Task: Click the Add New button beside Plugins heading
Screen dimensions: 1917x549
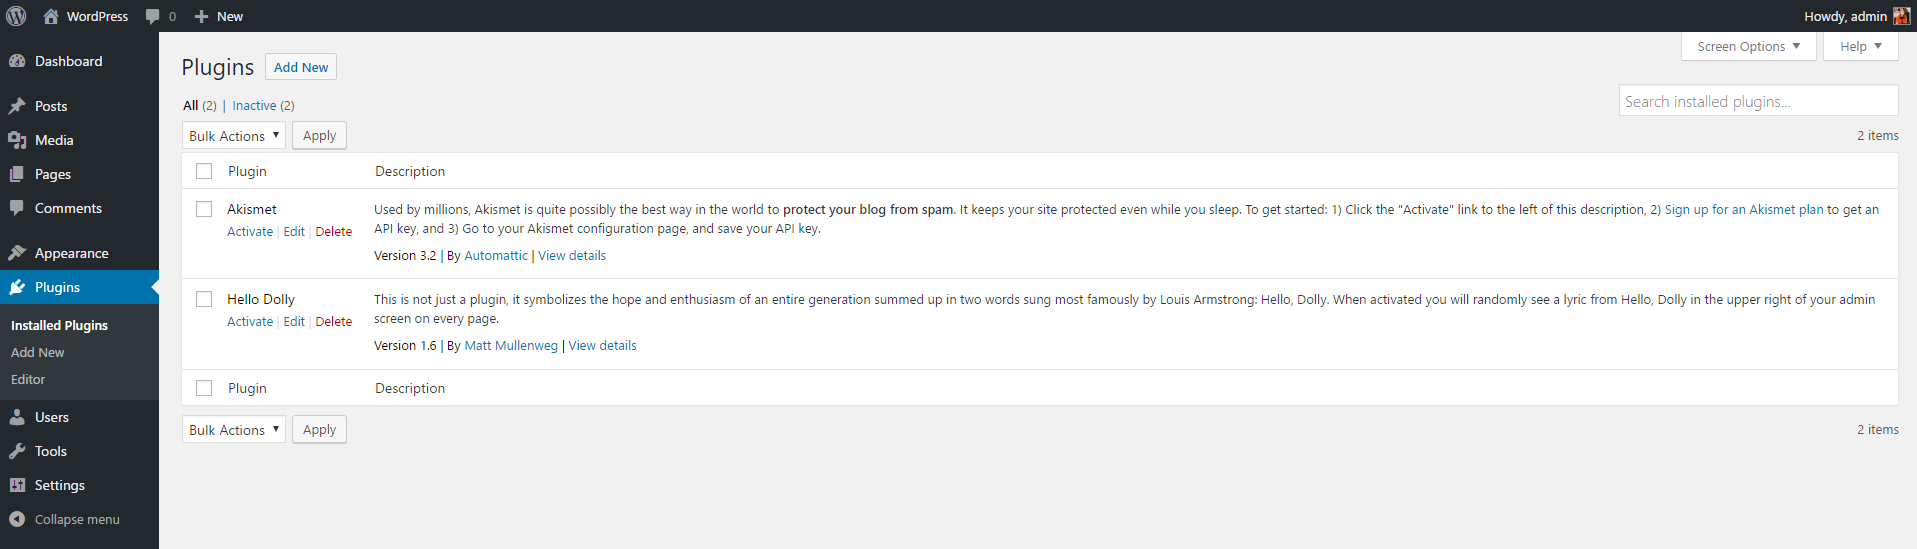Action: point(301,67)
